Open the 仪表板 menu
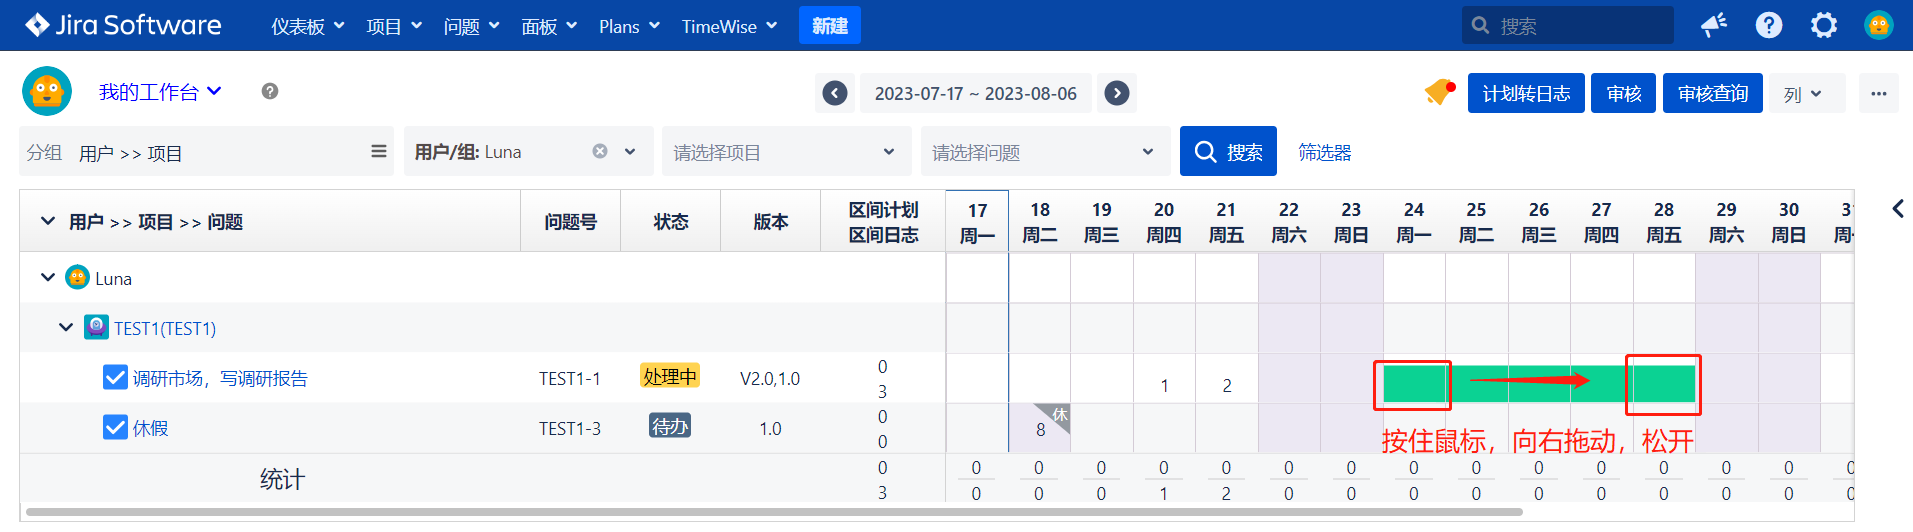Screen dimensions: 1913x532 (x=307, y=26)
